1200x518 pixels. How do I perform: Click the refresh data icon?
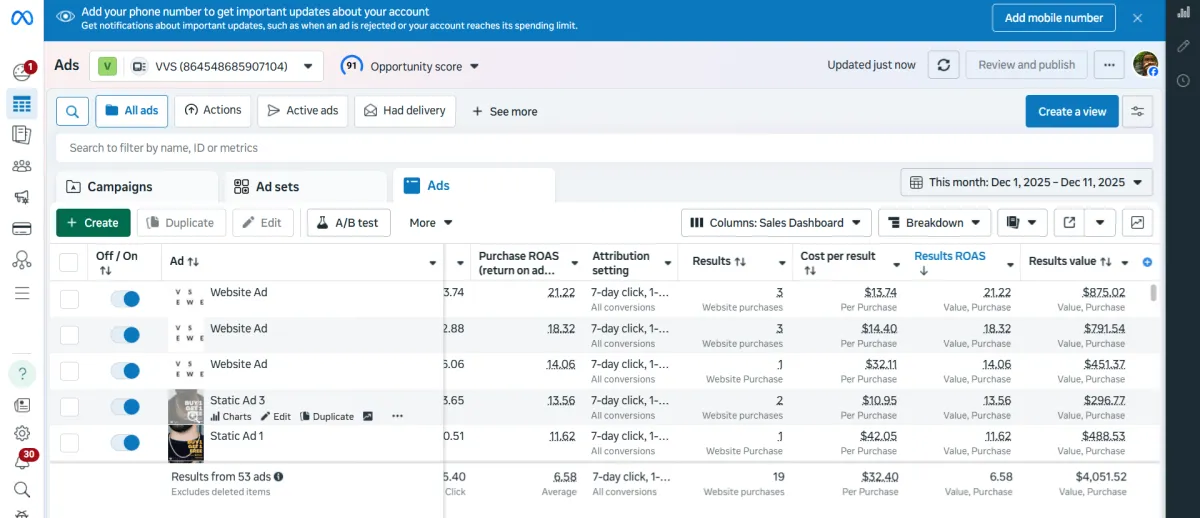pyautogui.click(x=942, y=65)
